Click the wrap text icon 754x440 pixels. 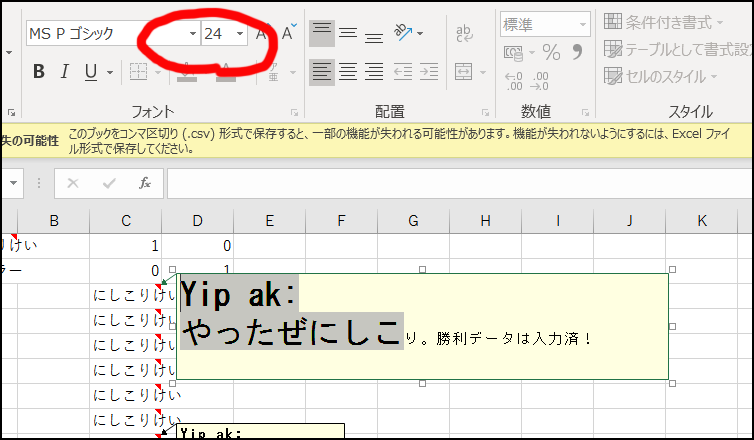coord(464,33)
